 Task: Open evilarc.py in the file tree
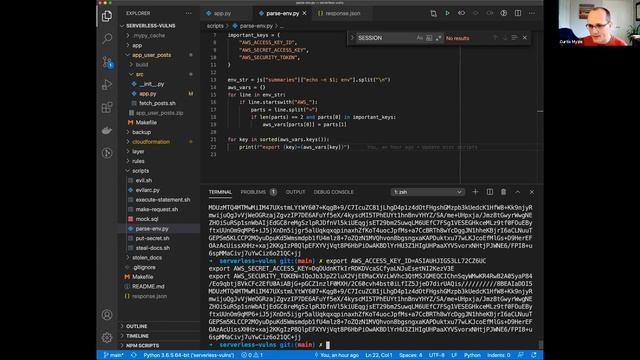[147, 190]
